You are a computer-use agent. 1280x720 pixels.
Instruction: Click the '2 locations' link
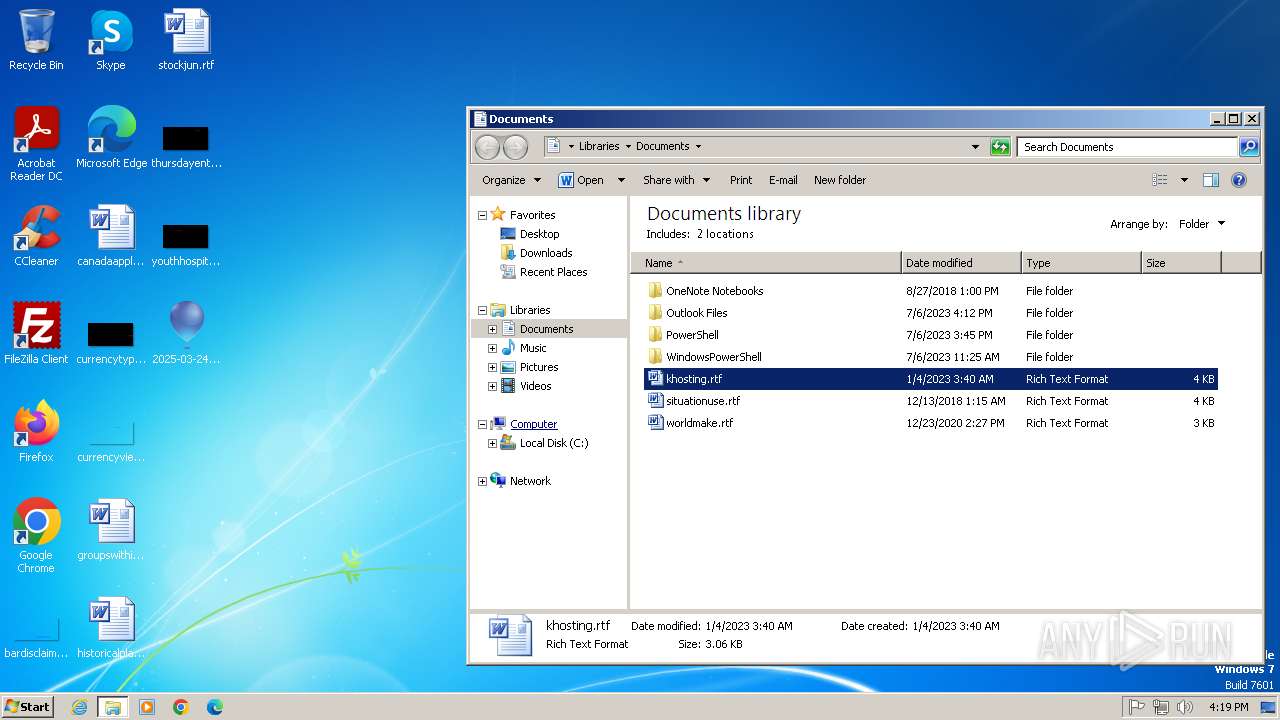[725, 234]
